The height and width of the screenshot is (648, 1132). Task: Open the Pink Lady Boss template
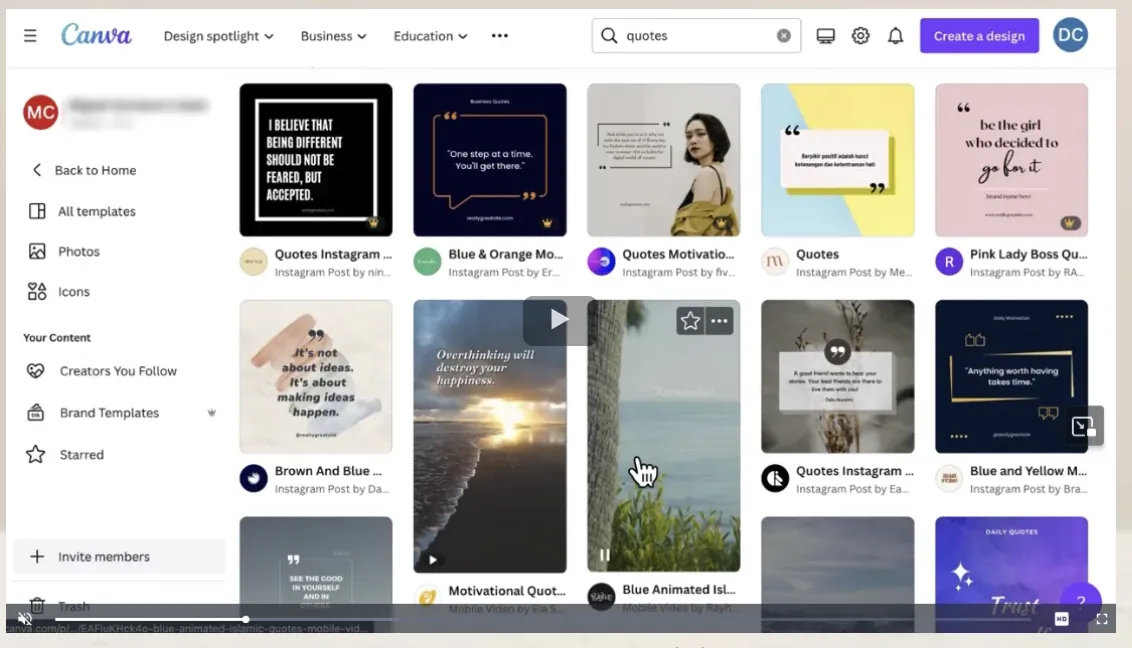tap(1011, 159)
